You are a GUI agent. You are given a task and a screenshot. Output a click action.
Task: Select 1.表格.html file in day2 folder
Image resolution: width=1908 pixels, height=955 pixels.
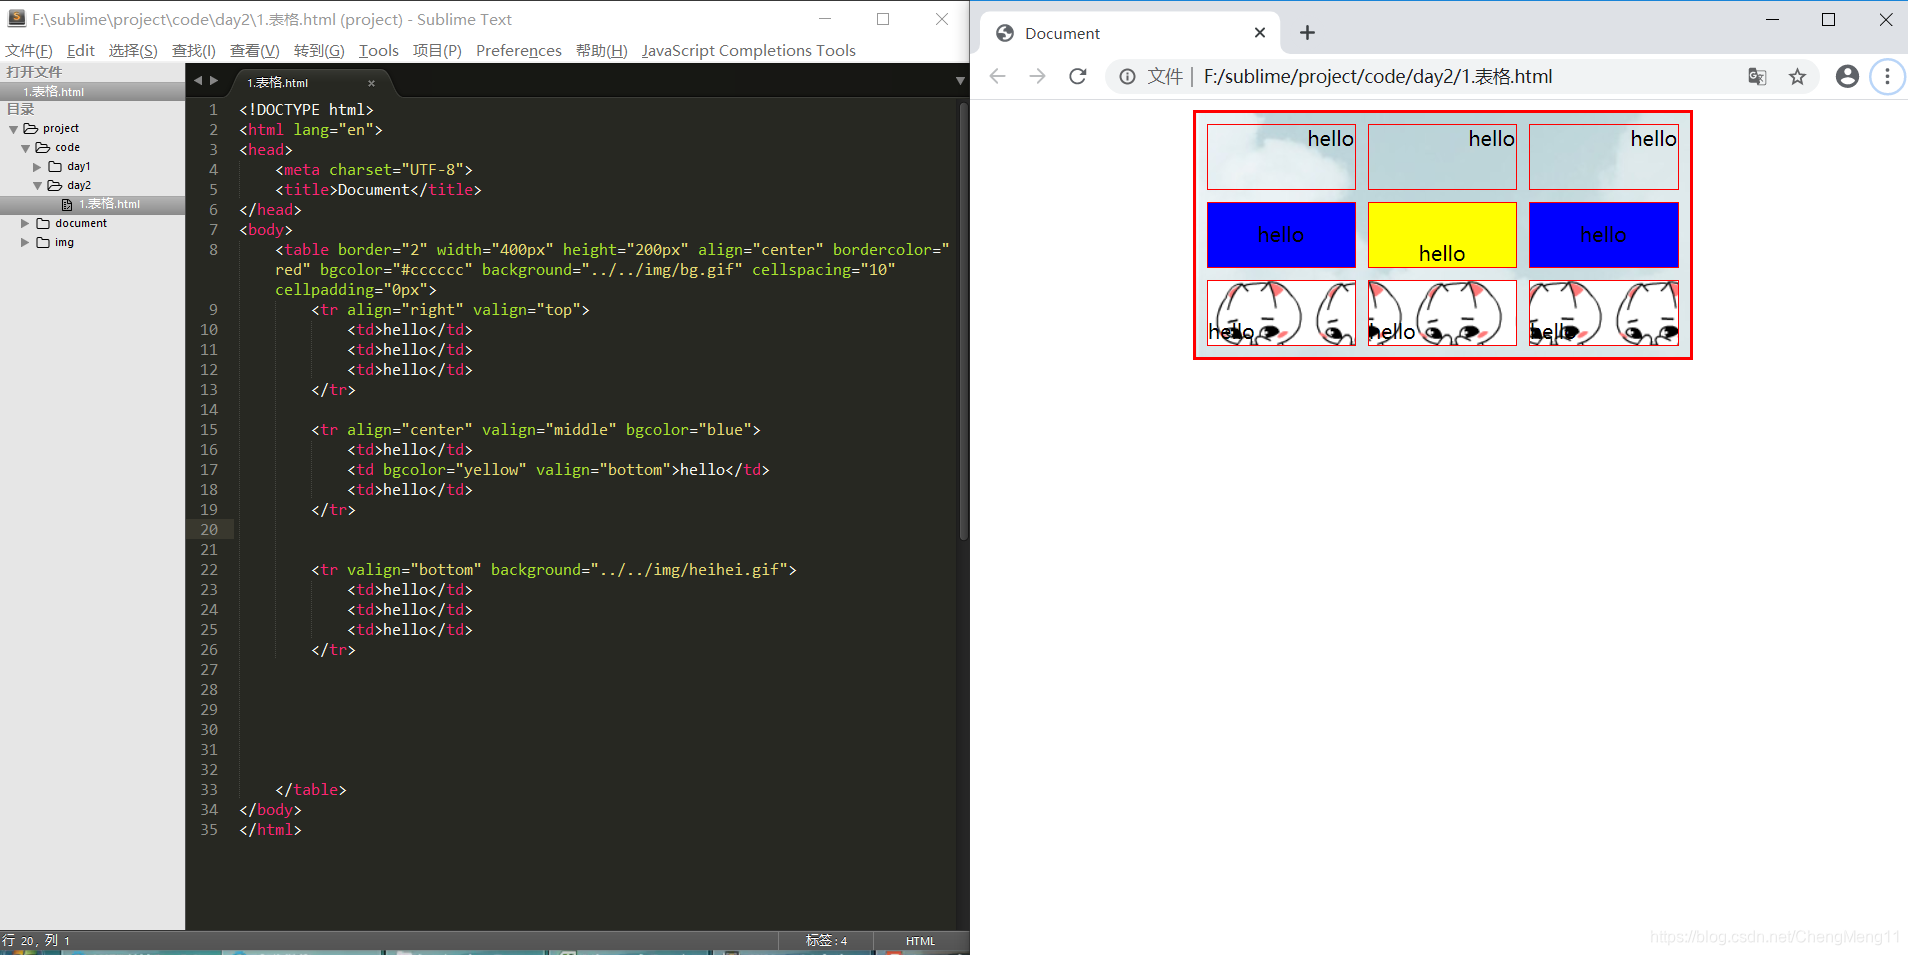pyautogui.click(x=92, y=204)
